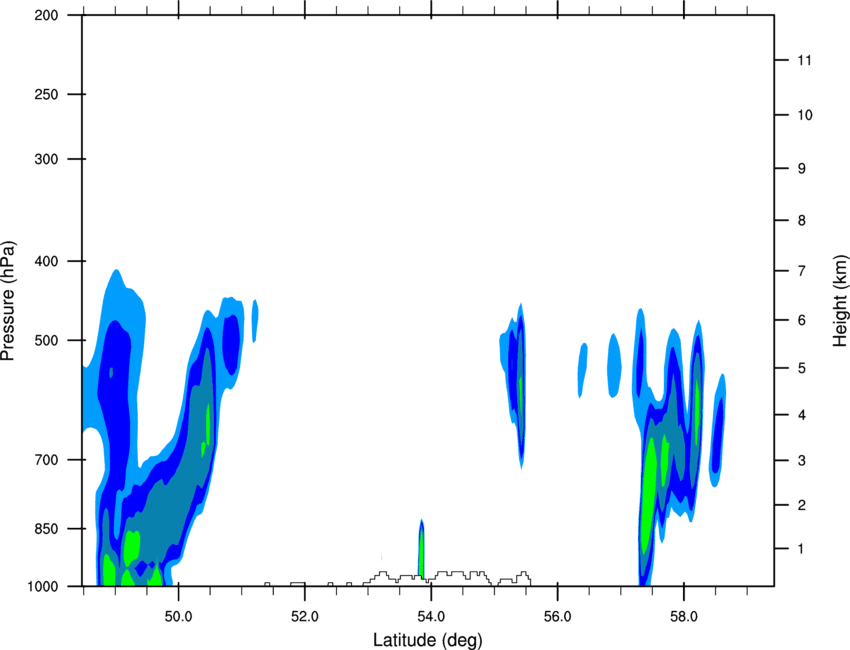The image size is (850, 650).
Task: Click the 3 km height label
Action: pos(802,461)
